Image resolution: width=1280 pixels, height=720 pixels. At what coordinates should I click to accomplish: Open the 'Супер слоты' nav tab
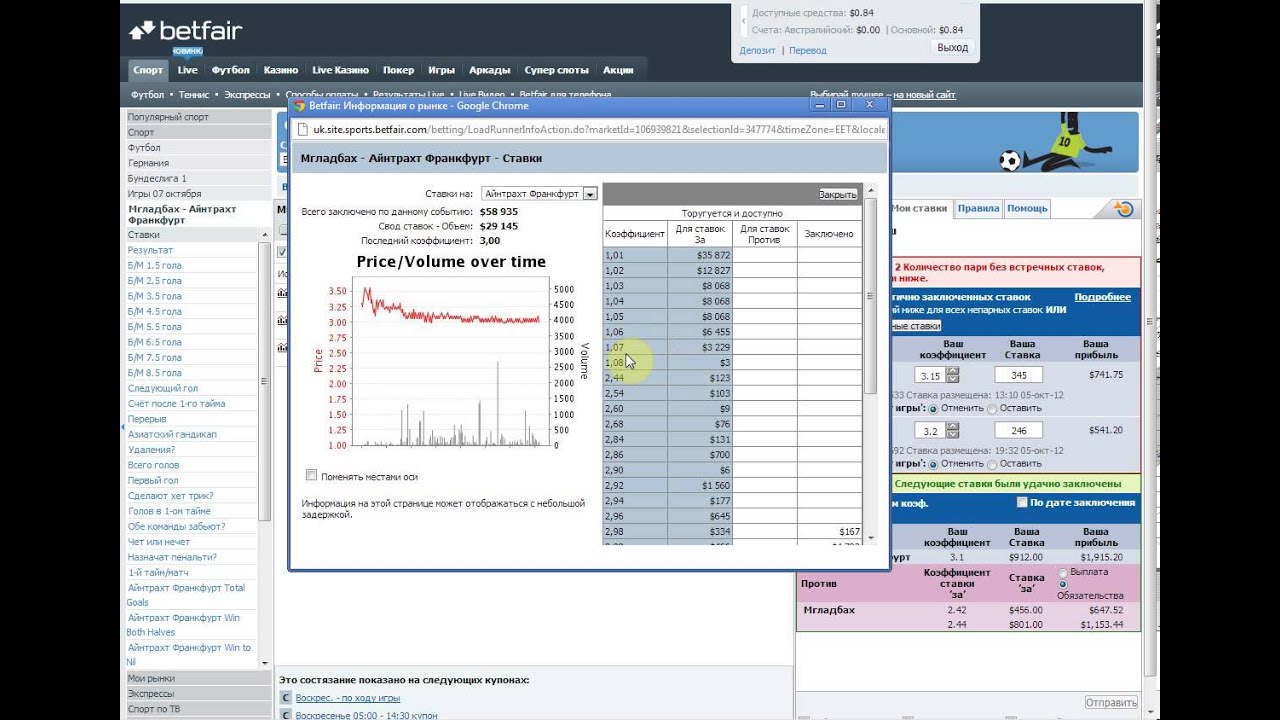tap(557, 70)
